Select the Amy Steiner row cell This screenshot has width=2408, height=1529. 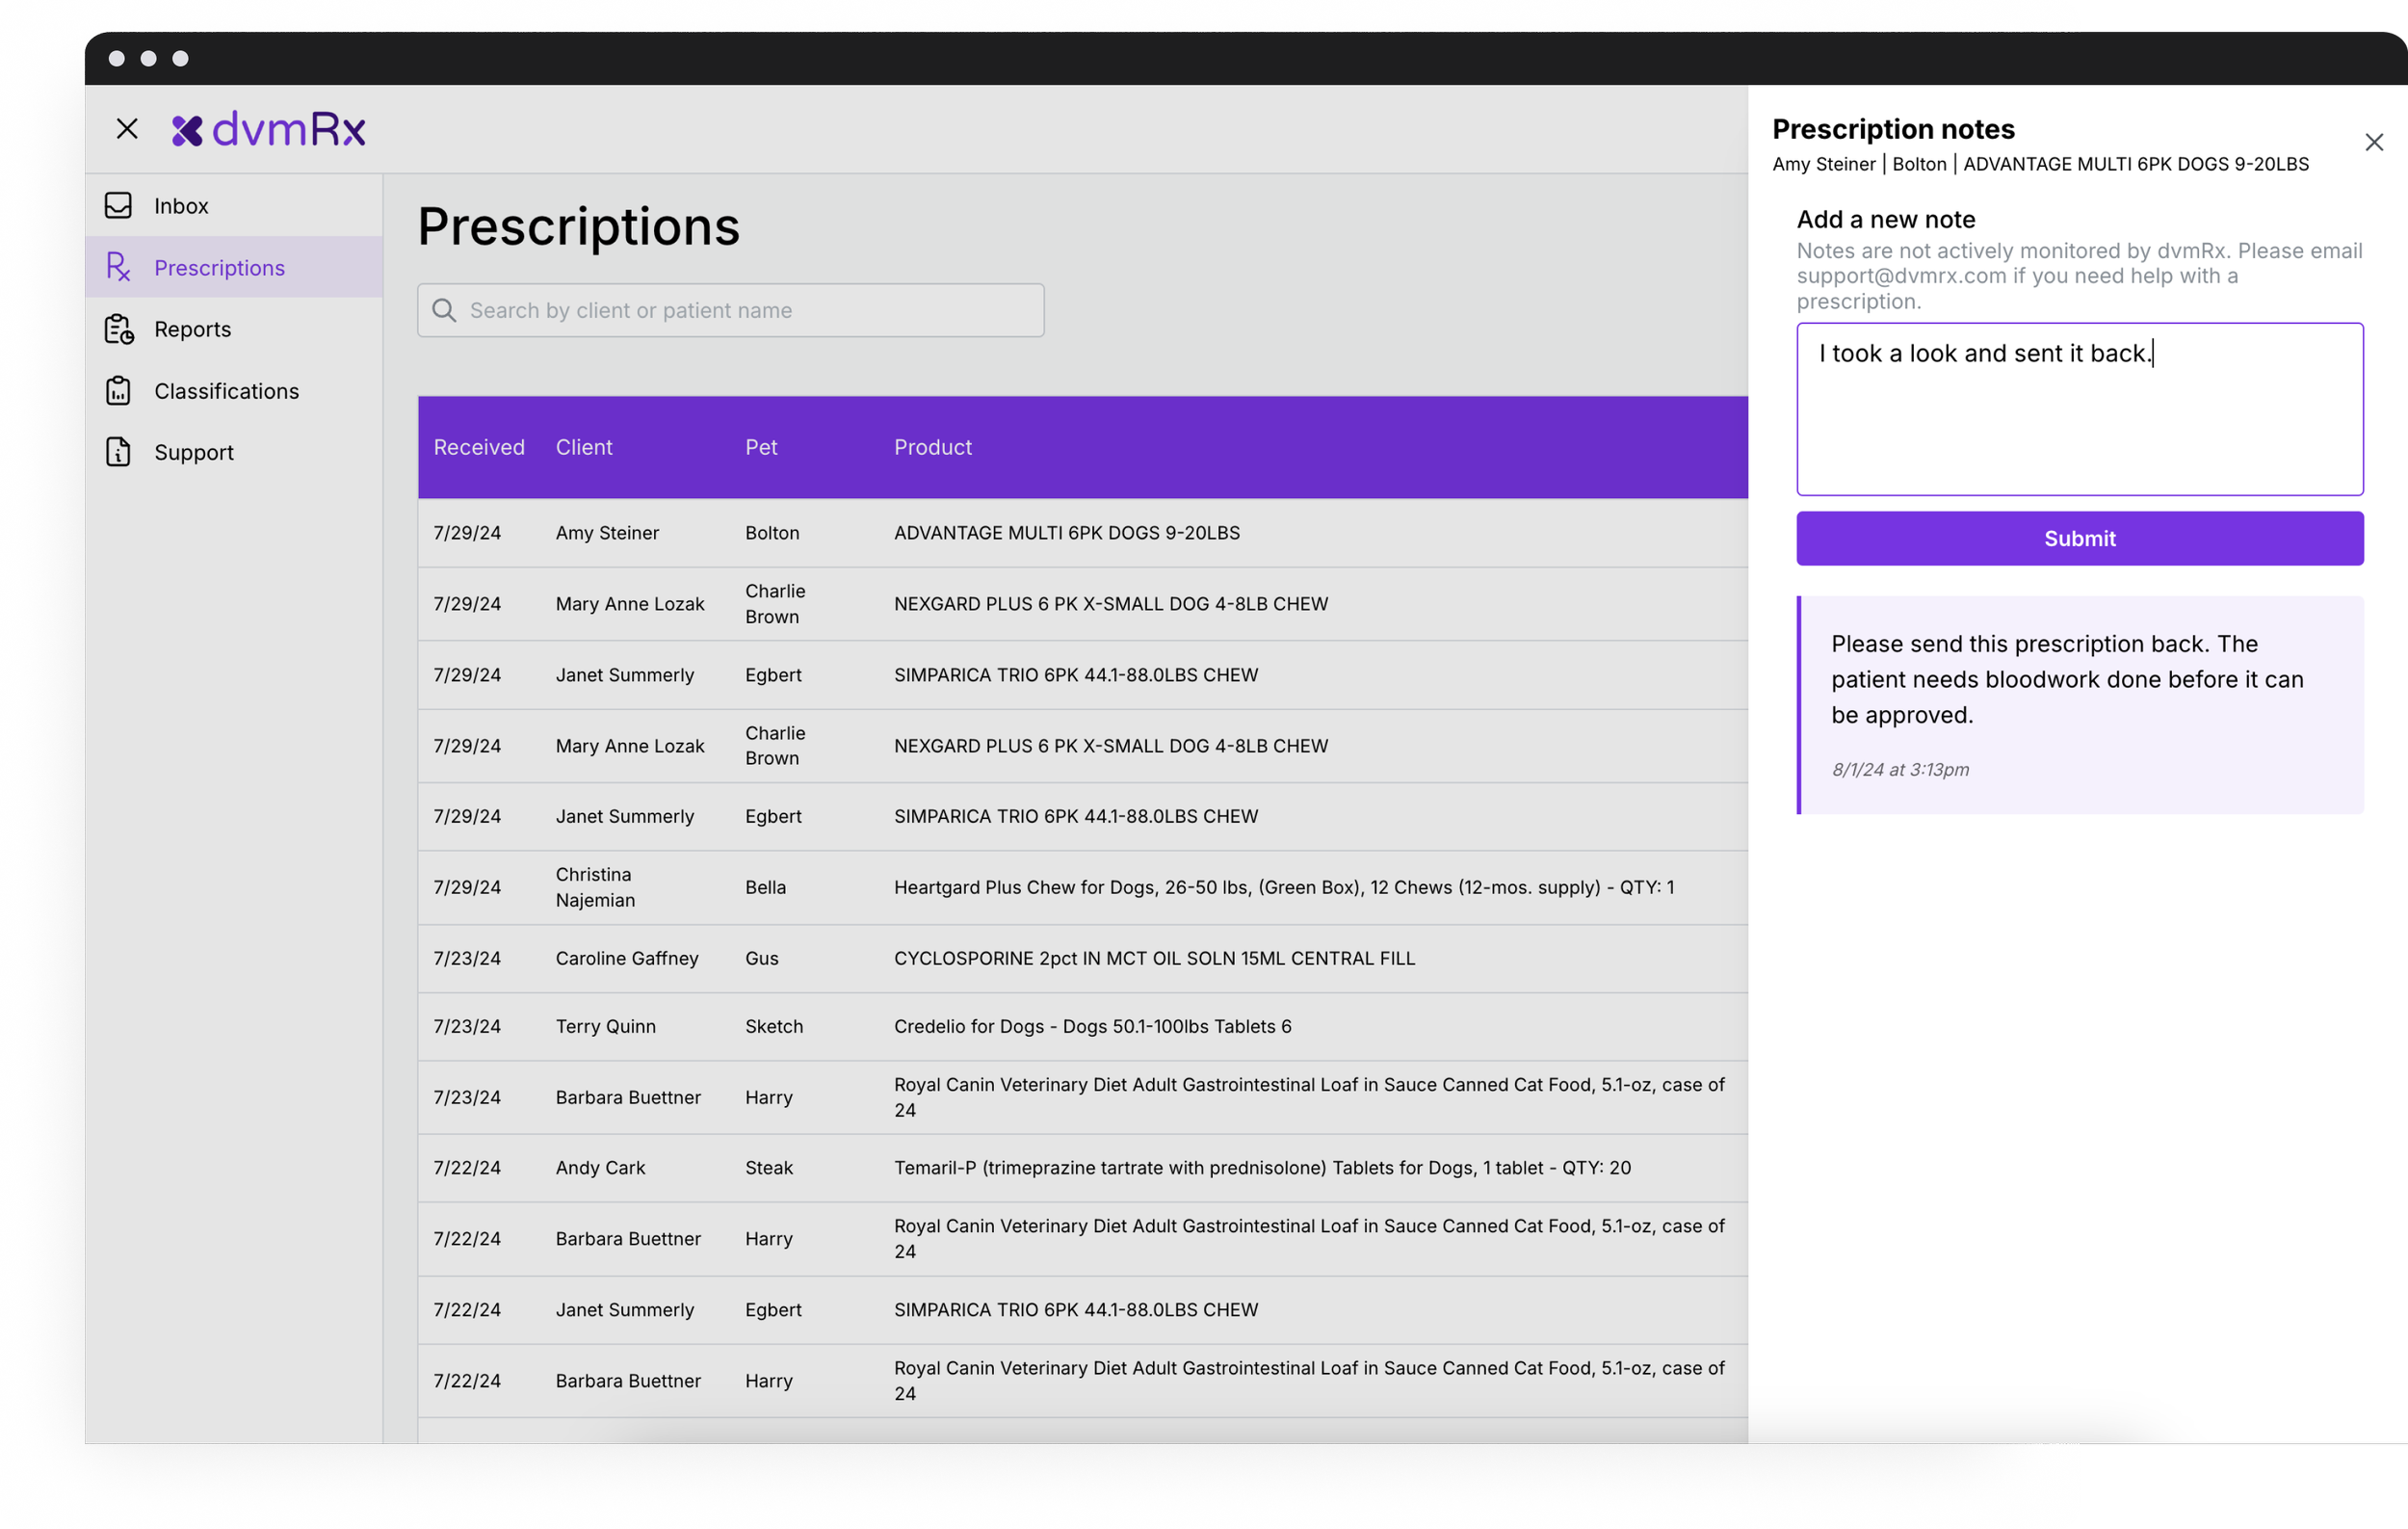[608, 533]
